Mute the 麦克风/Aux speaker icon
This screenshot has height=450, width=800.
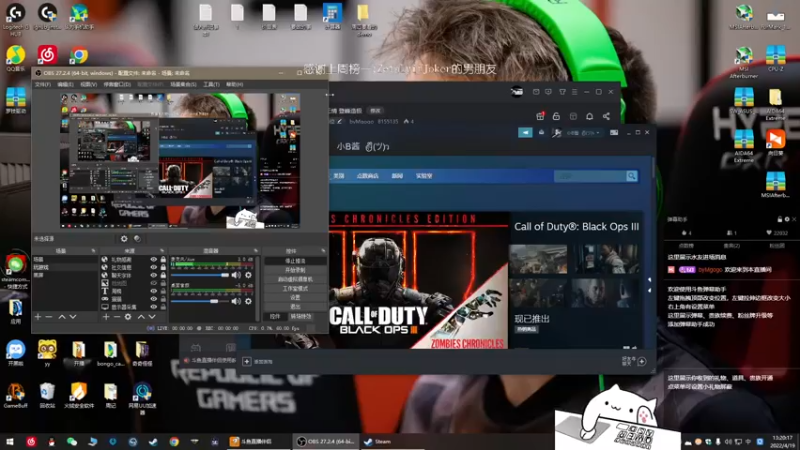(236, 275)
